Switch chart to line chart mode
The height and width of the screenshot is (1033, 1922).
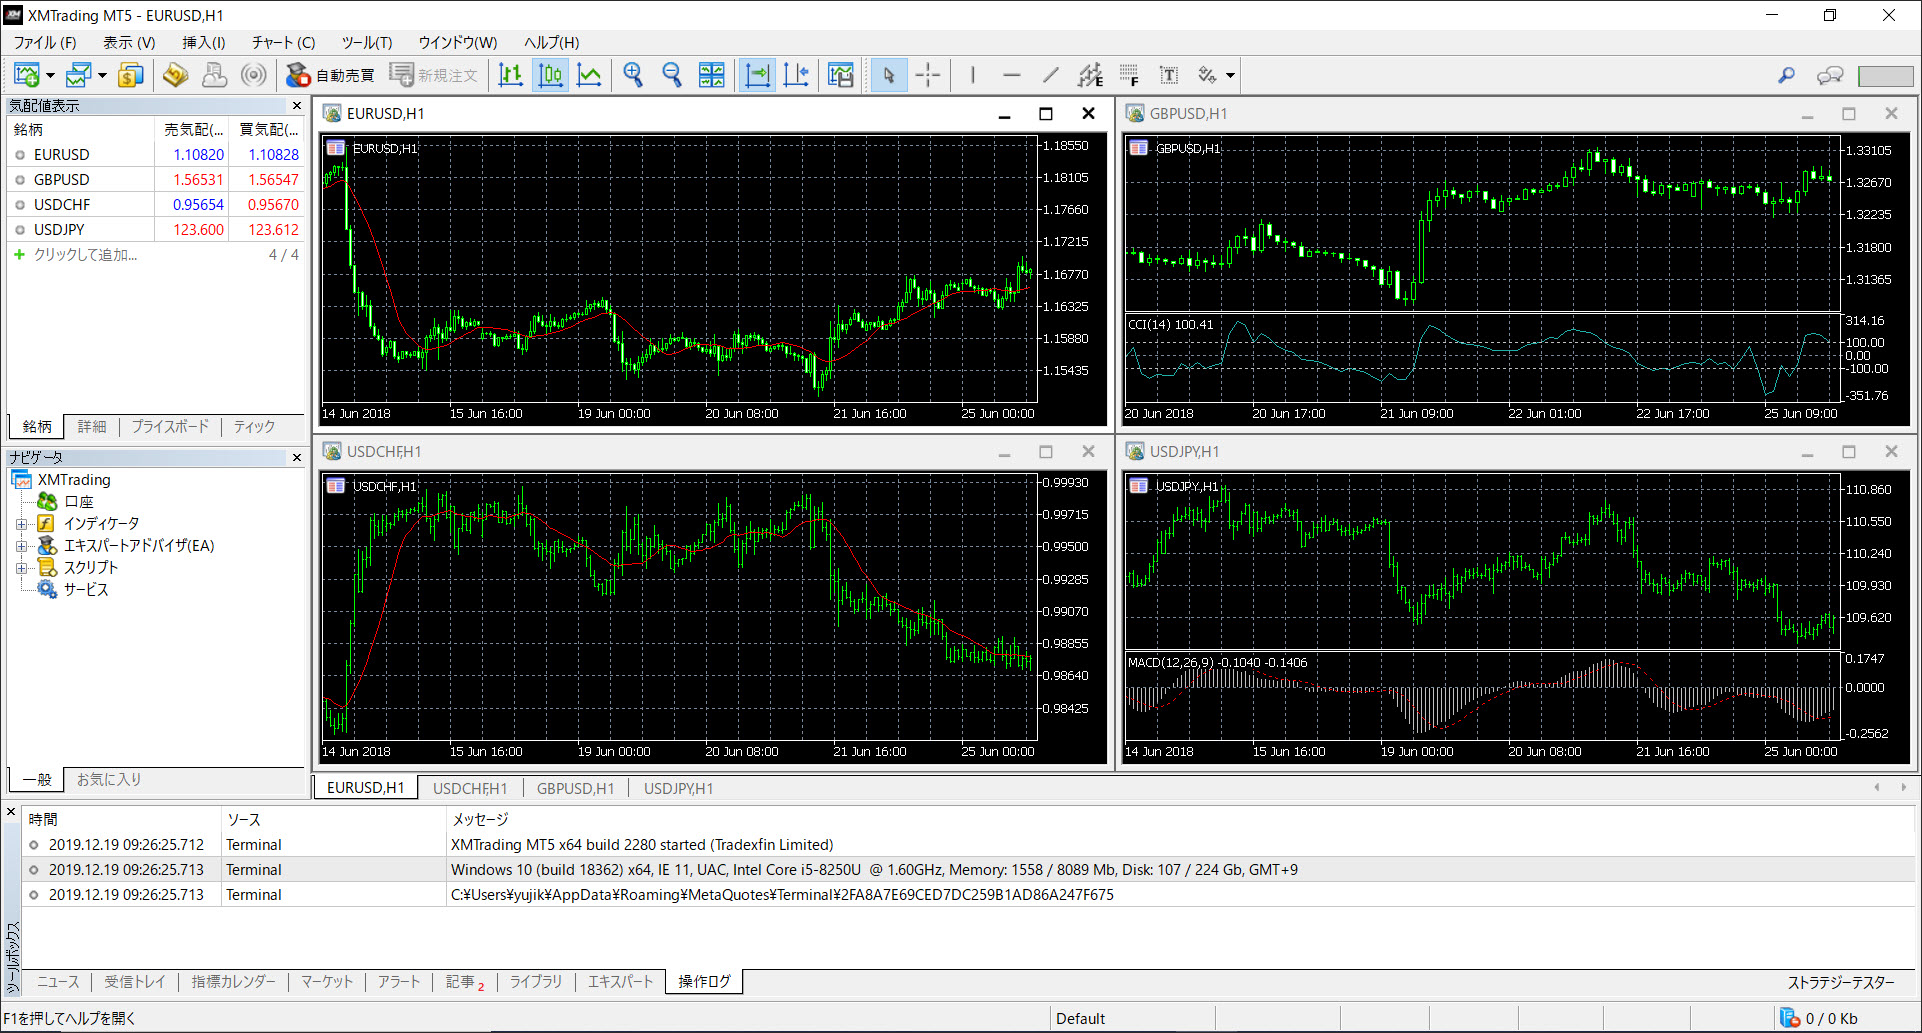pyautogui.click(x=590, y=75)
